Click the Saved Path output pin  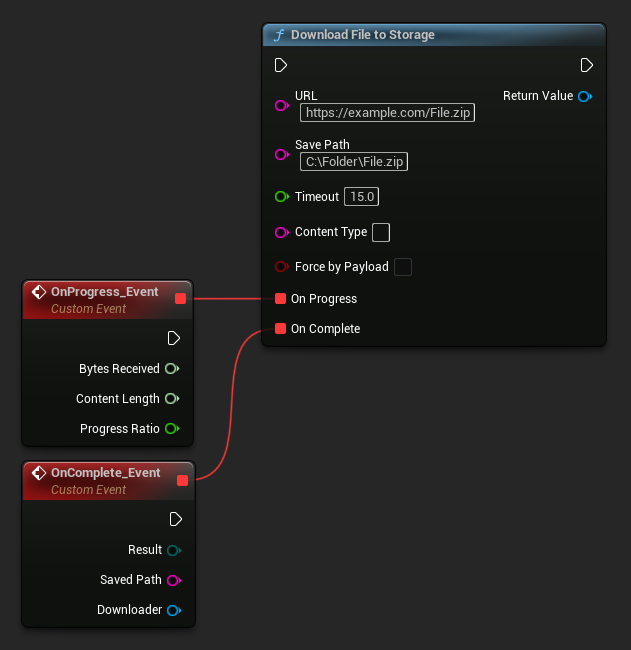[x=173, y=580]
